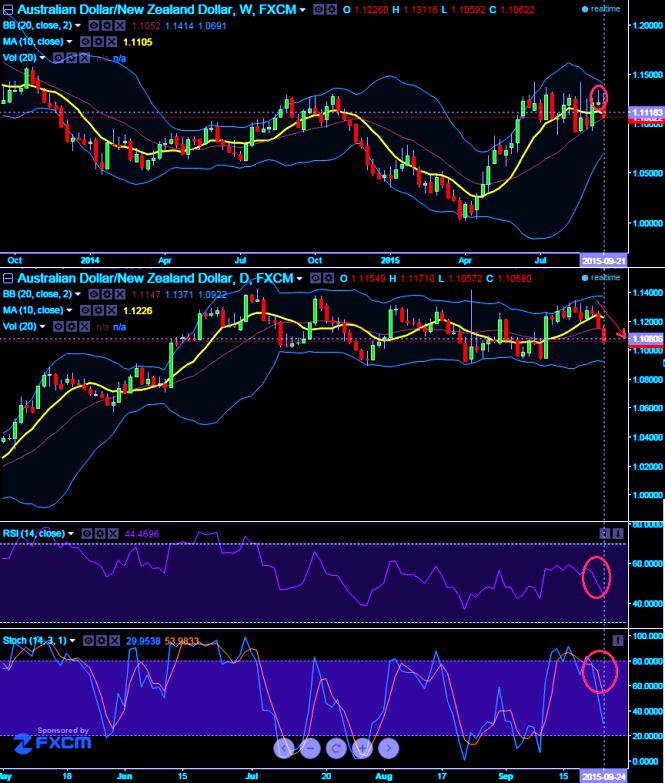The width and height of the screenshot is (665, 783).
Task: Click the weekly price label 1.11183
Action: (x=646, y=113)
